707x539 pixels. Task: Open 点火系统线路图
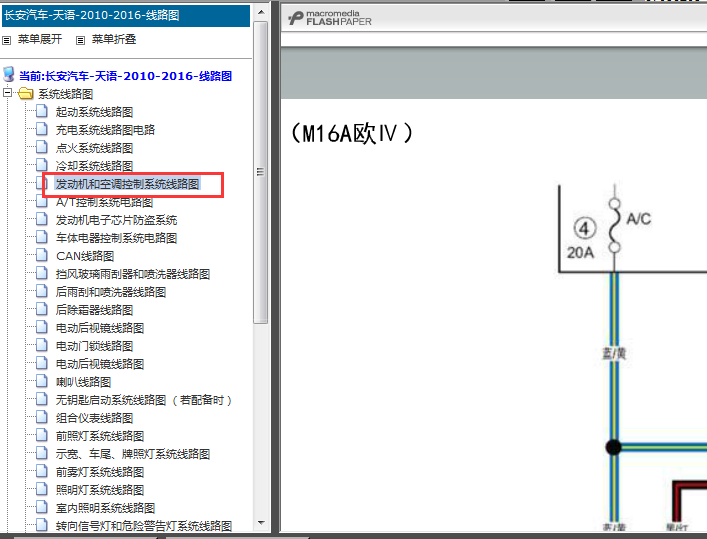point(94,148)
